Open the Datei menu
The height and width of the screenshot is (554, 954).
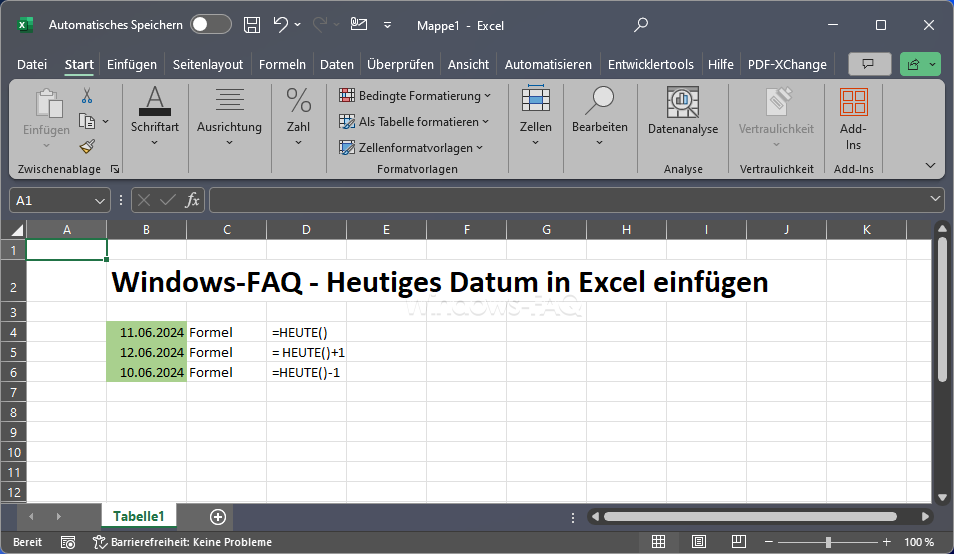(x=32, y=64)
